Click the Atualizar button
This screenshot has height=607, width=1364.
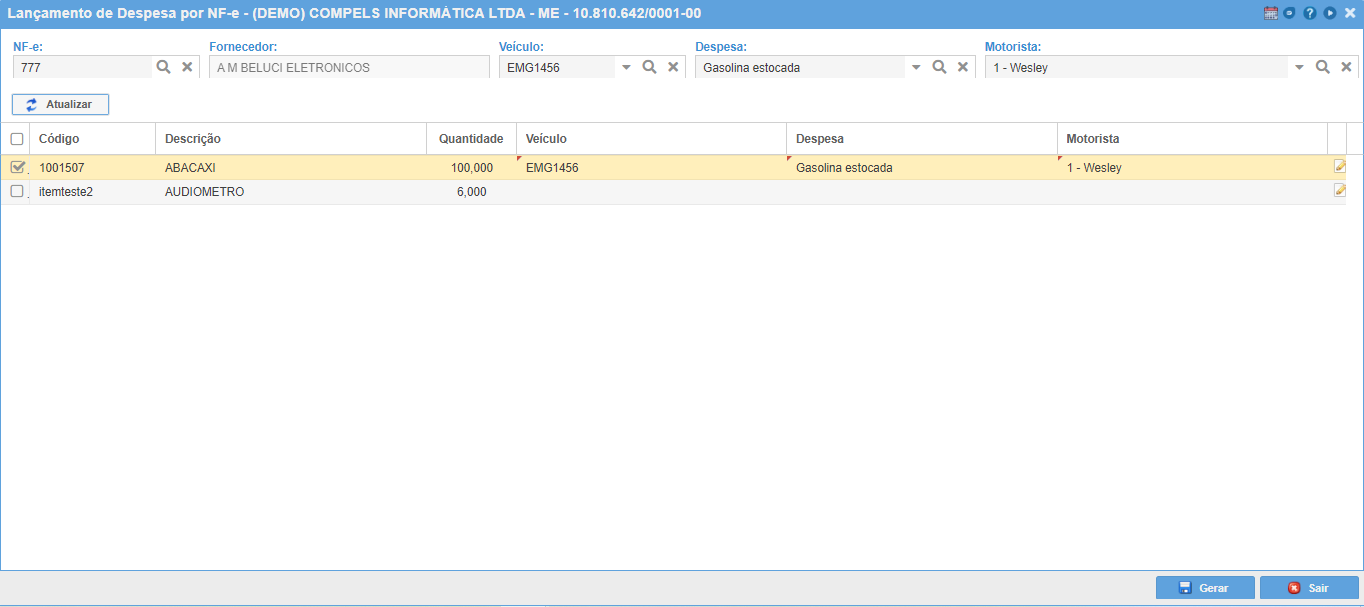tap(60, 104)
